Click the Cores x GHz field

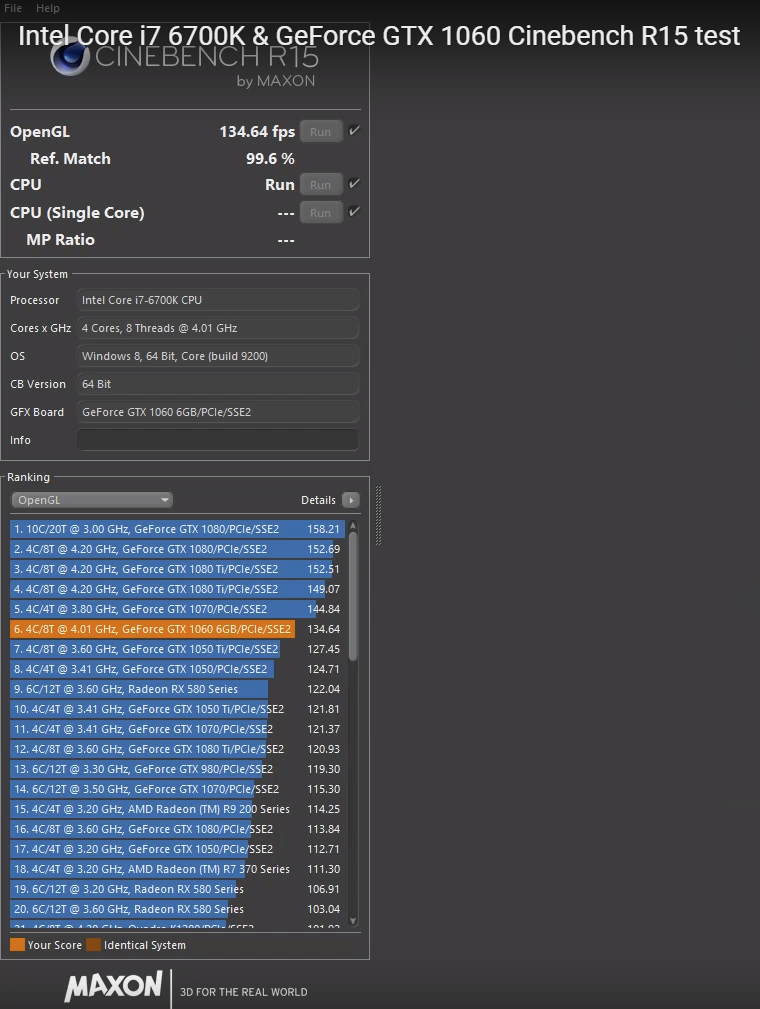click(218, 328)
